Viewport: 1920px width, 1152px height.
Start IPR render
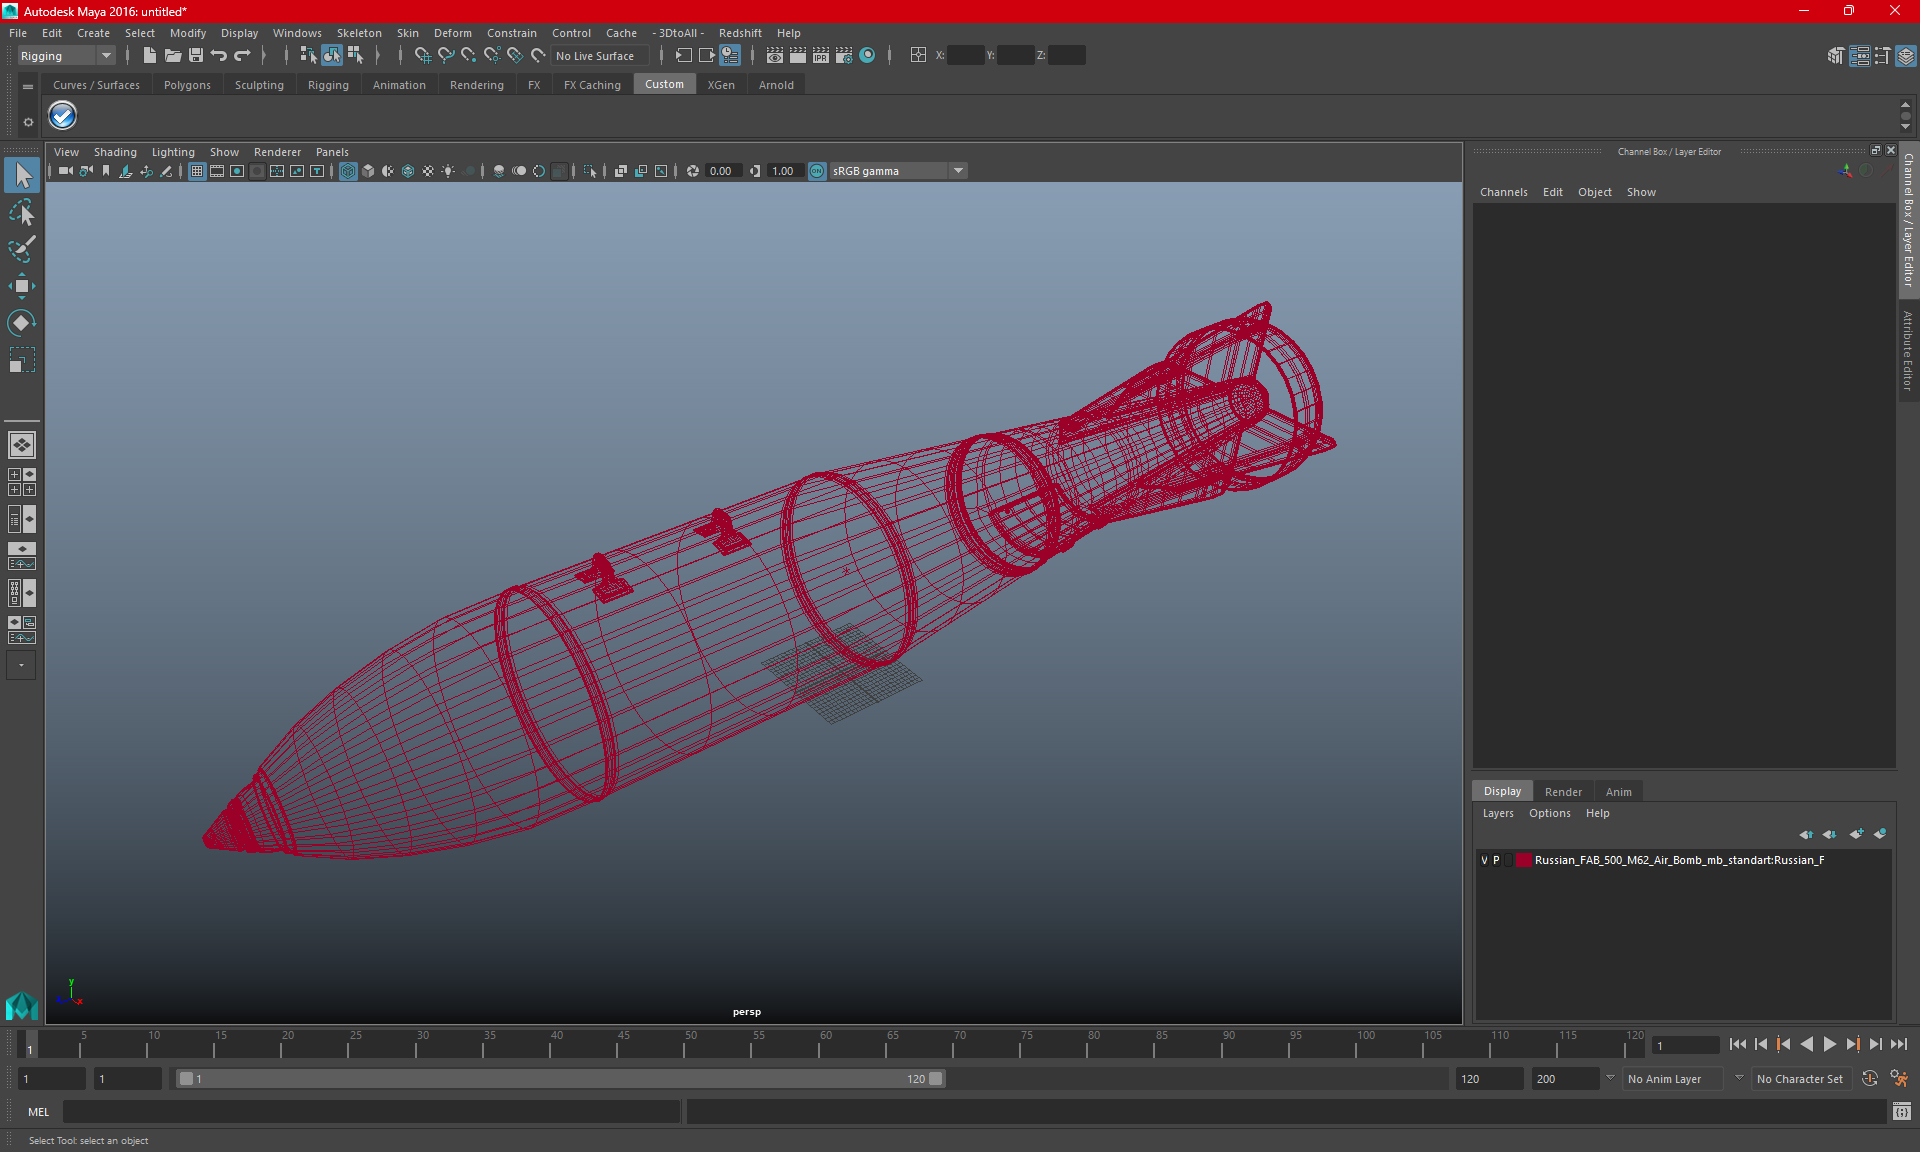click(x=820, y=56)
